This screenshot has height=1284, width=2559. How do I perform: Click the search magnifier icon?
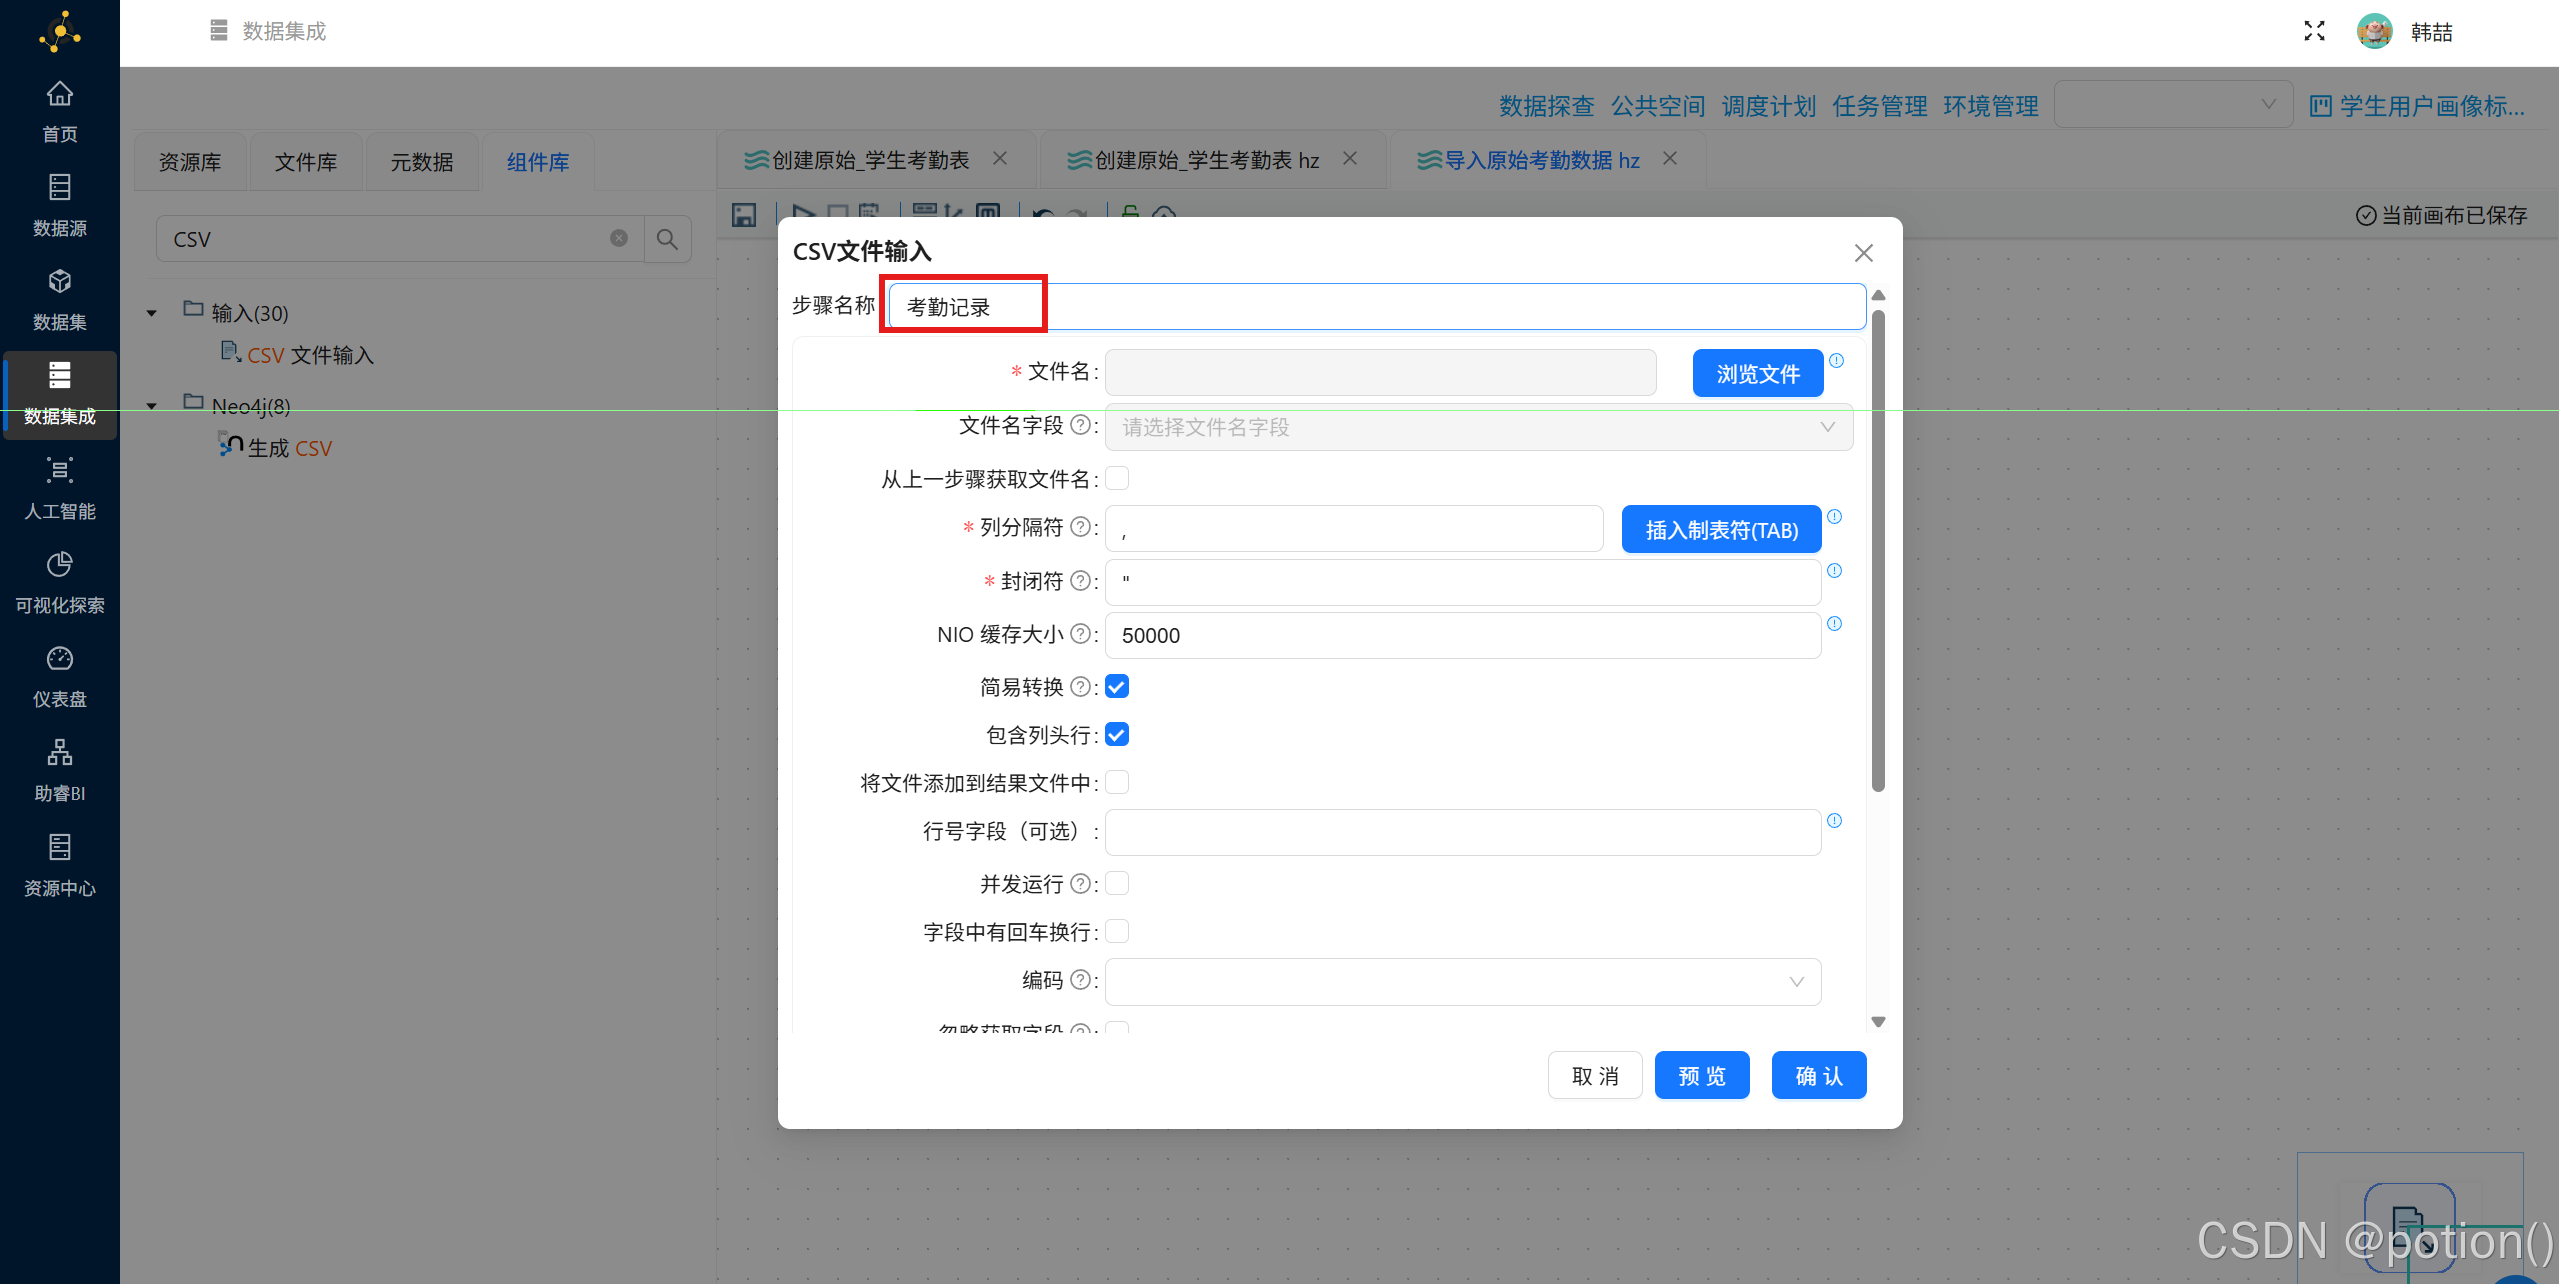(667, 239)
